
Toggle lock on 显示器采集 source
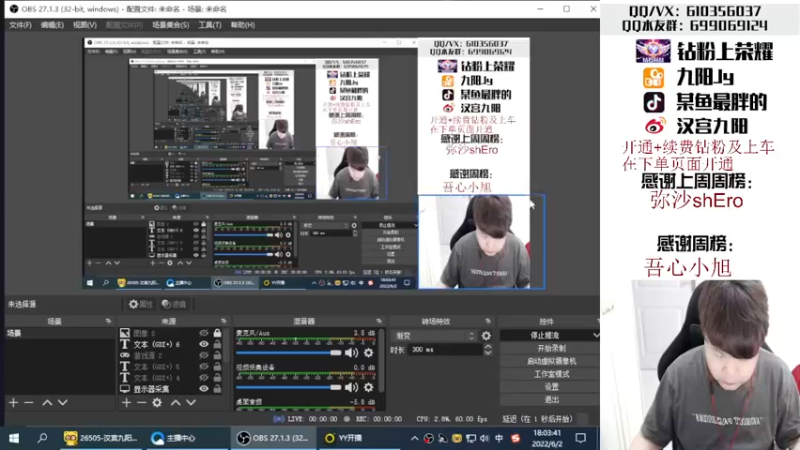click(x=217, y=389)
